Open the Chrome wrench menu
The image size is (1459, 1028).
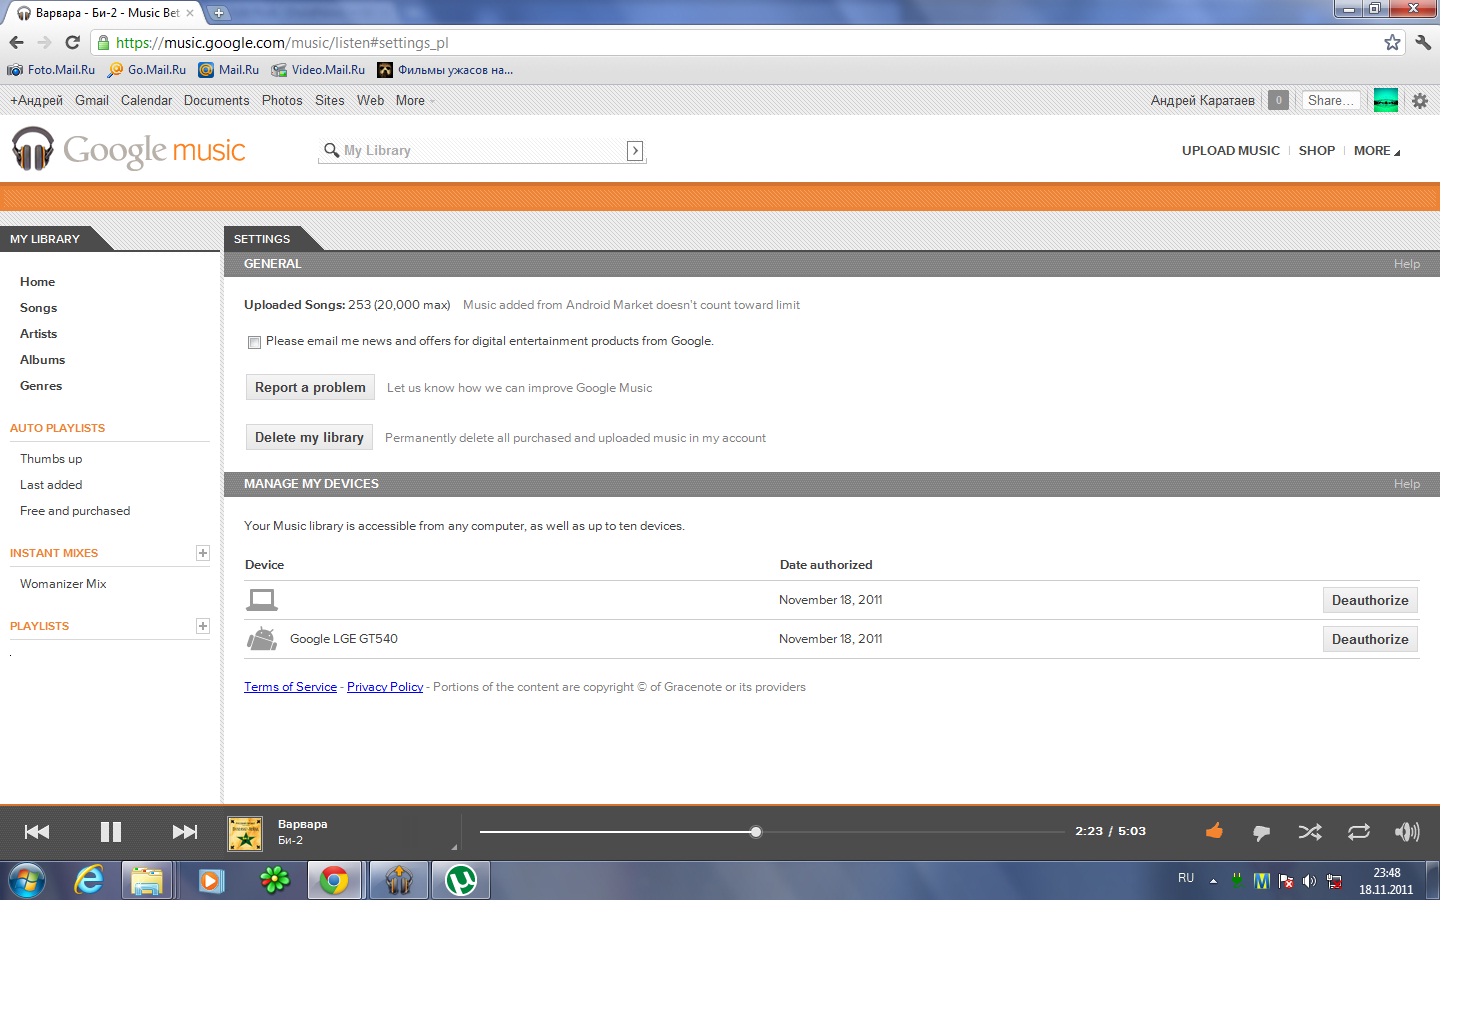pos(1423,42)
